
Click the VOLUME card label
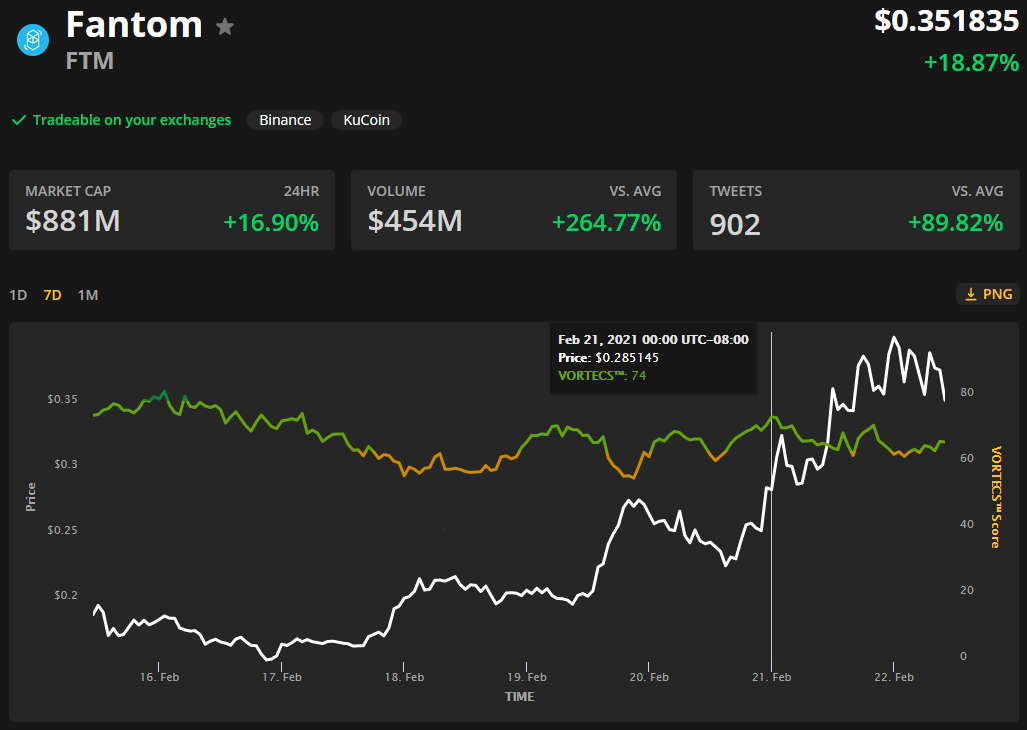point(396,191)
